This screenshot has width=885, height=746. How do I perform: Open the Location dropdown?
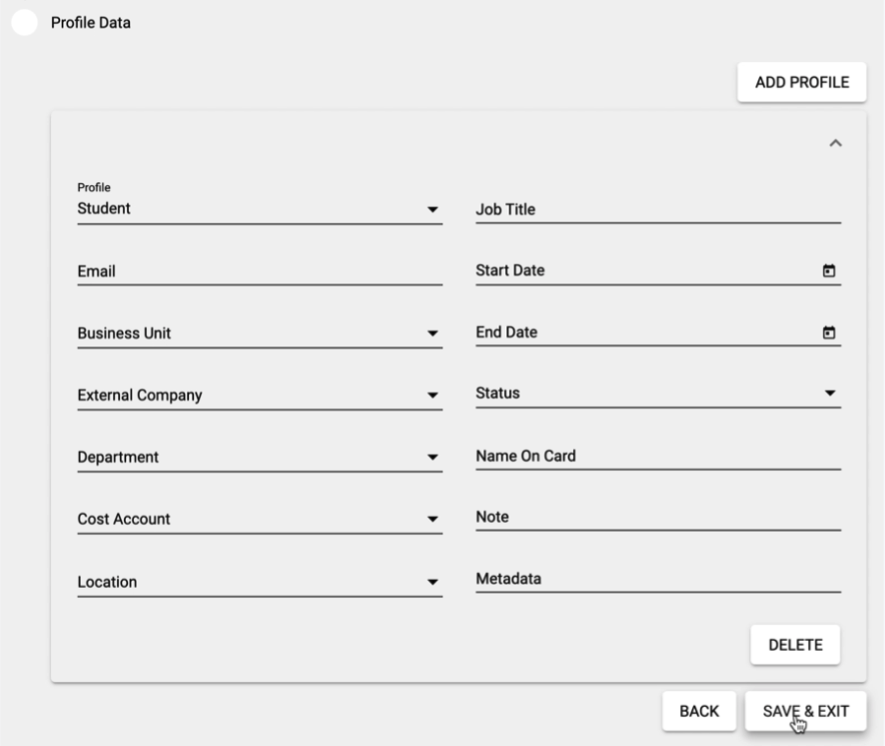tap(434, 581)
